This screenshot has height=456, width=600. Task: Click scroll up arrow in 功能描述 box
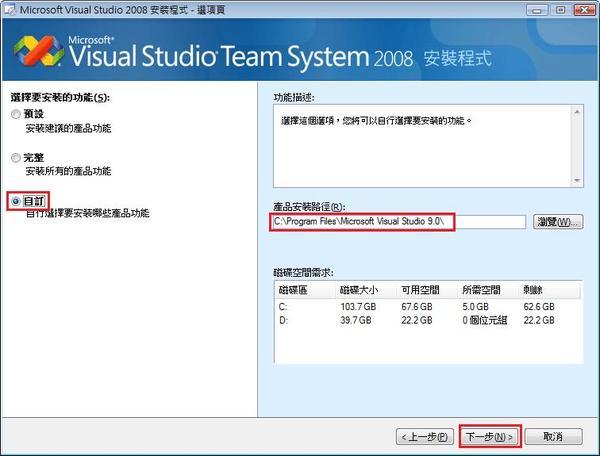577,112
